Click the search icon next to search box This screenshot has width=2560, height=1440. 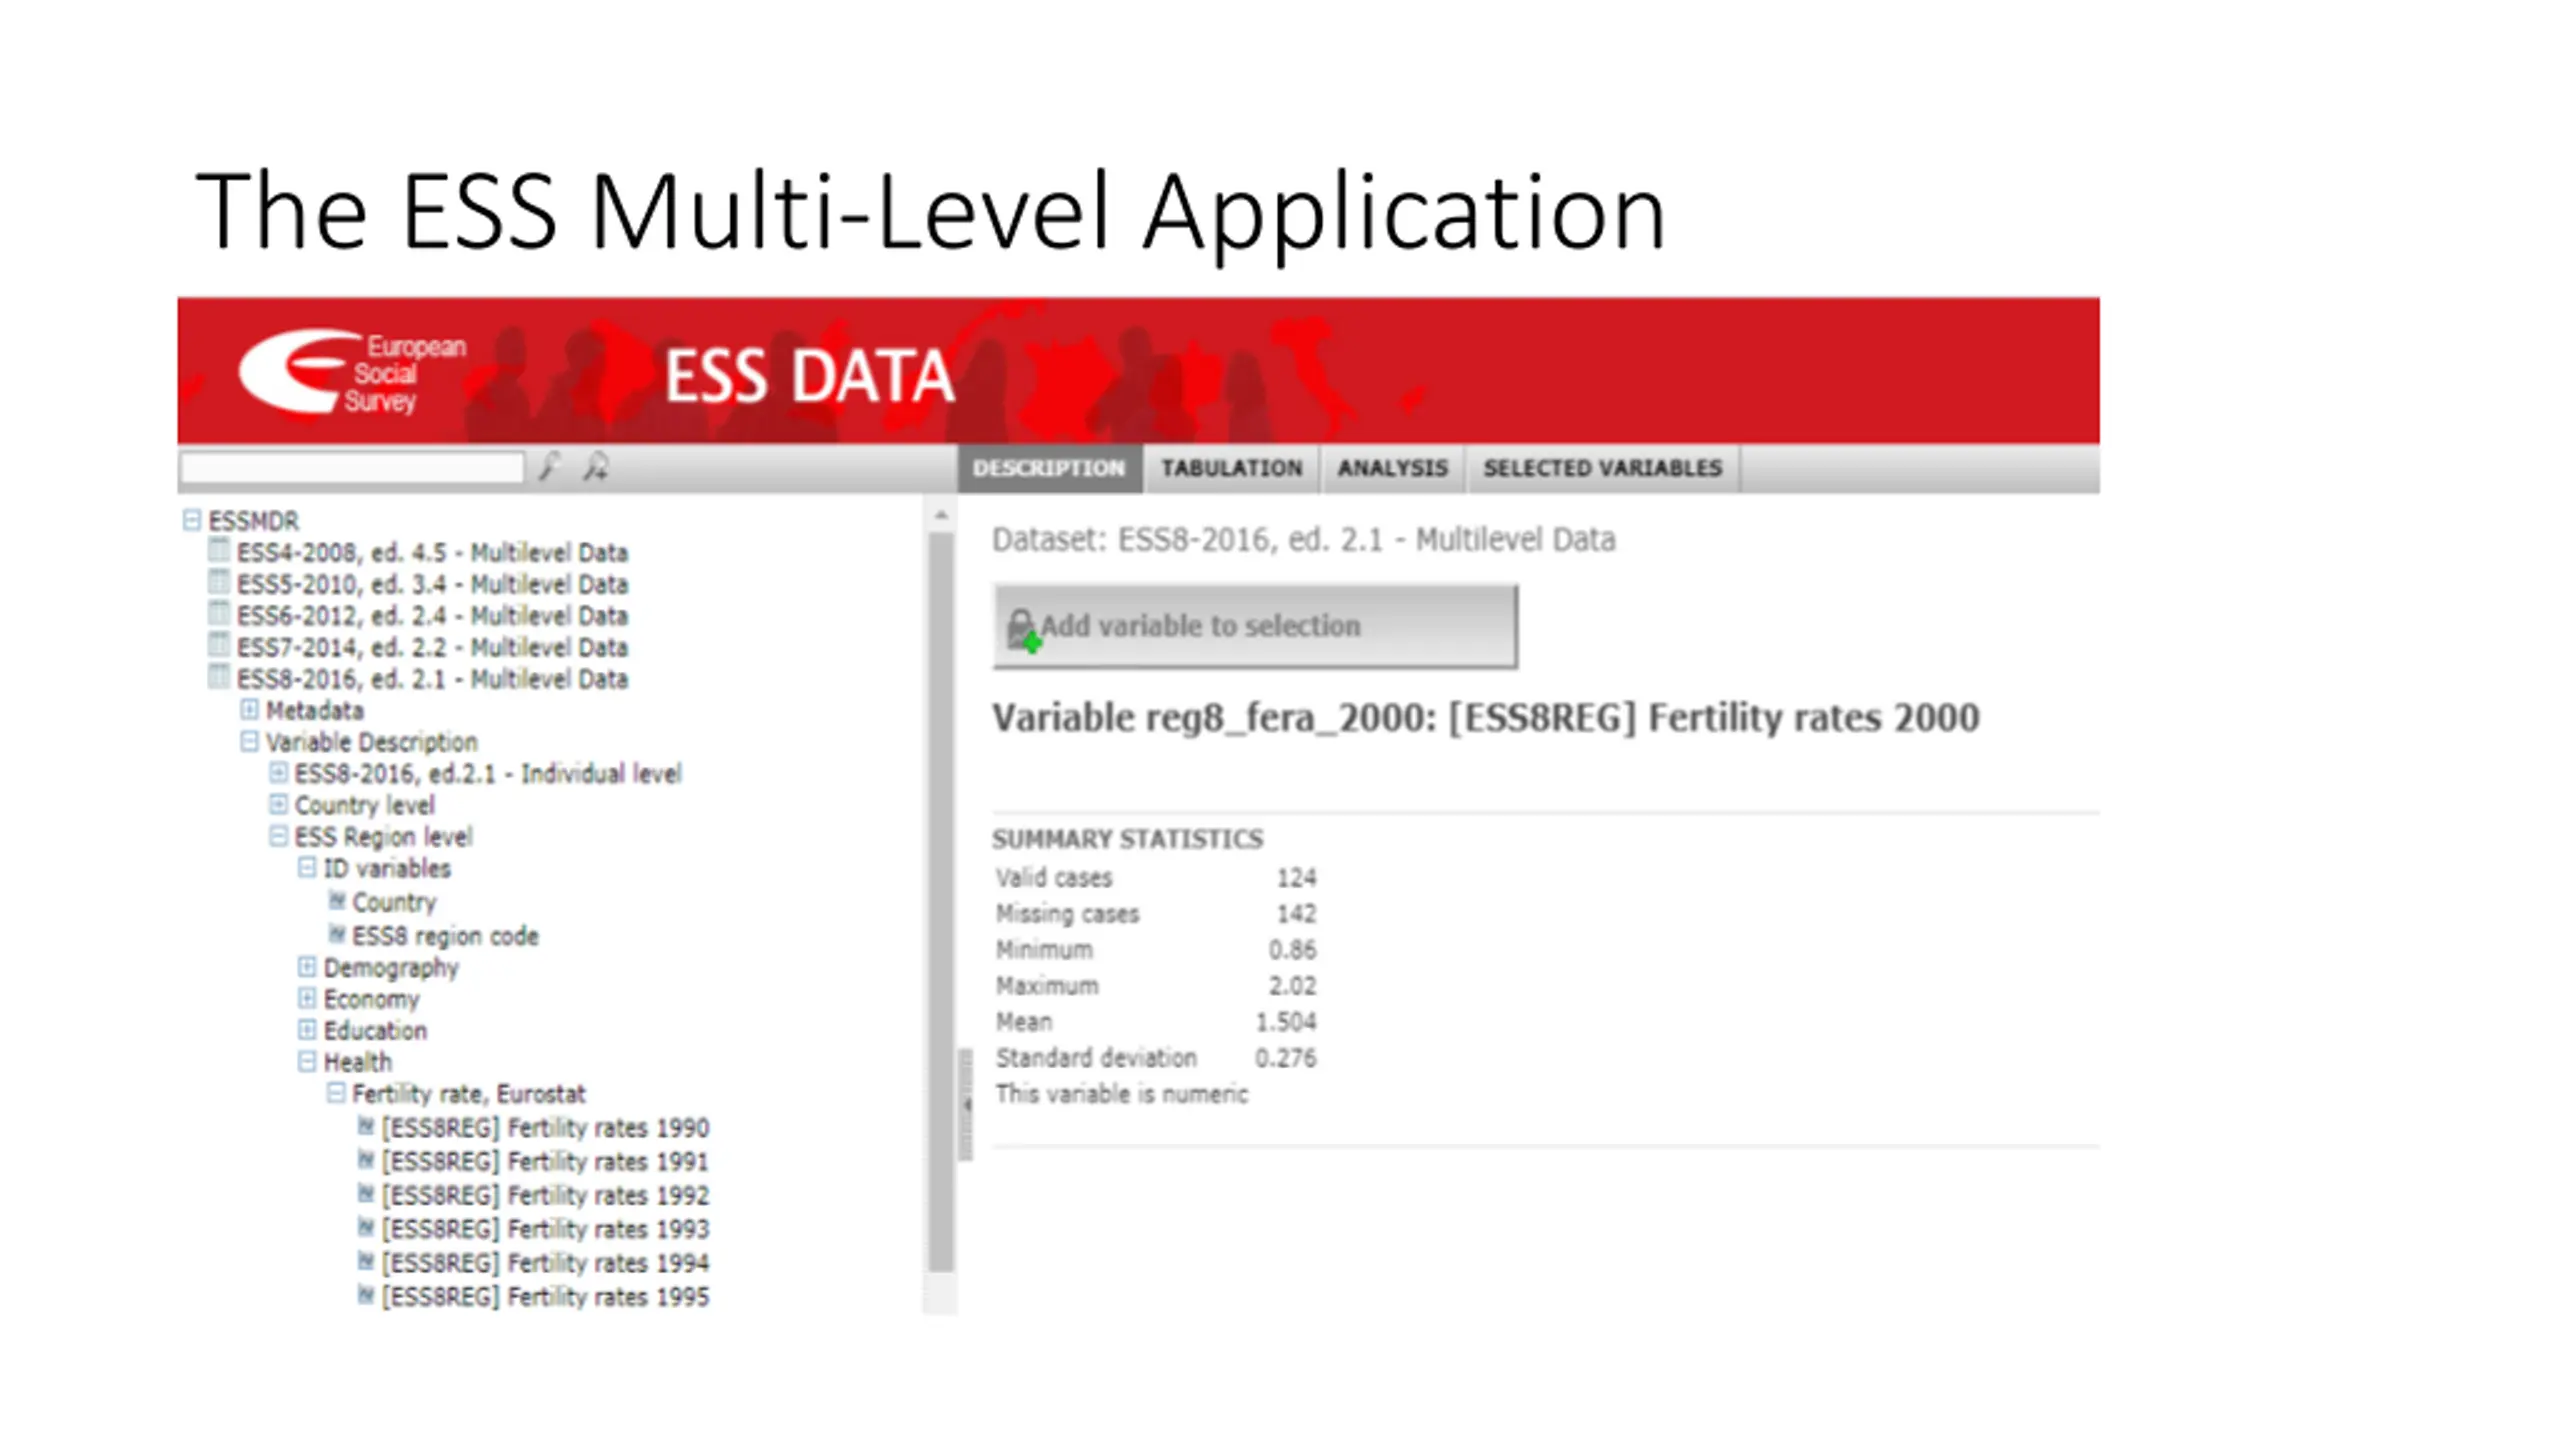pos(549,466)
